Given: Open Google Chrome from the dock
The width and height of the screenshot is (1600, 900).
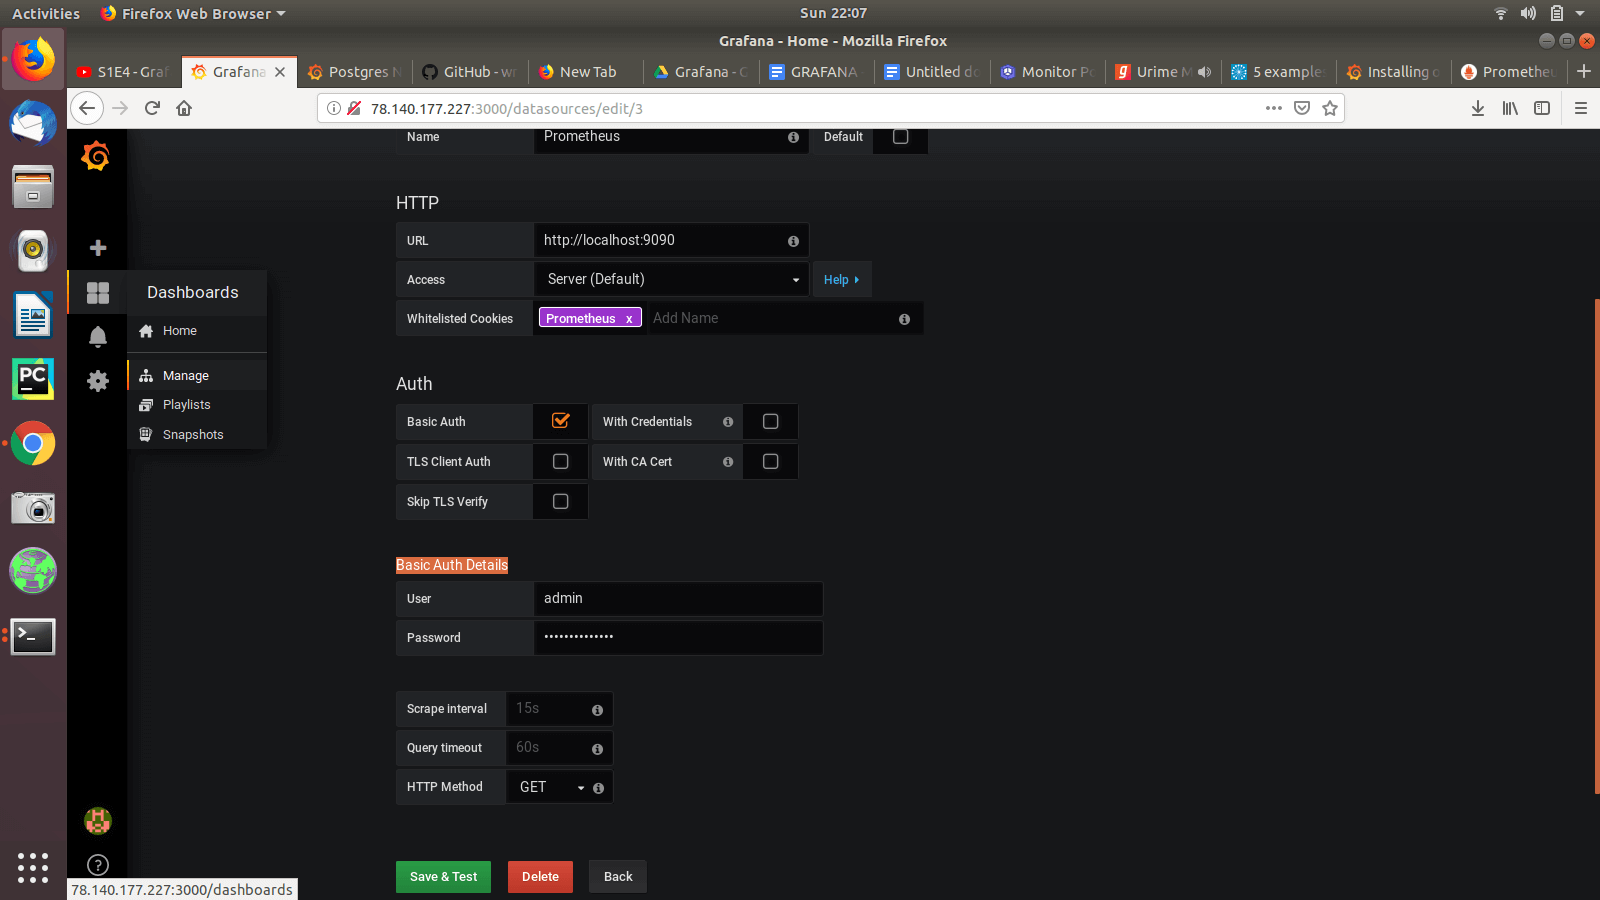Looking at the screenshot, I should pyautogui.click(x=33, y=443).
